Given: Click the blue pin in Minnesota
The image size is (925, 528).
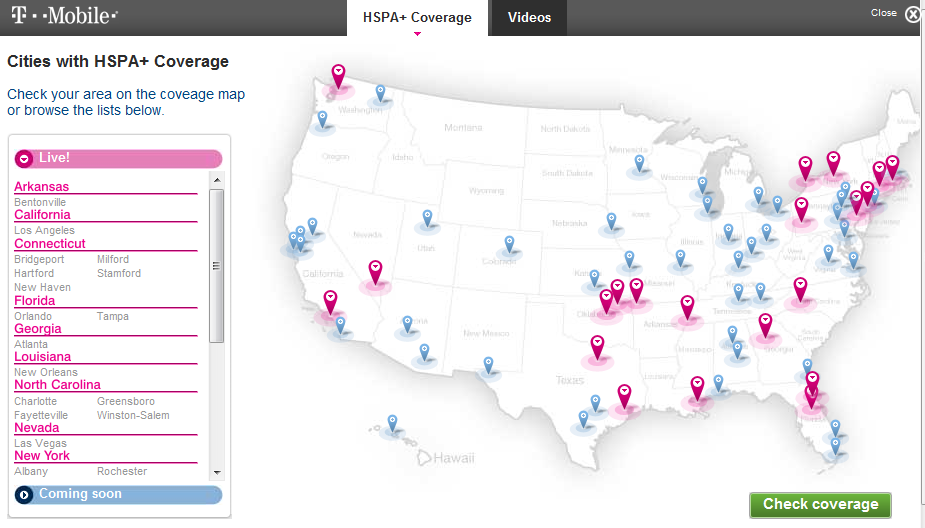Looking at the screenshot, I should [x=639, y=163].
